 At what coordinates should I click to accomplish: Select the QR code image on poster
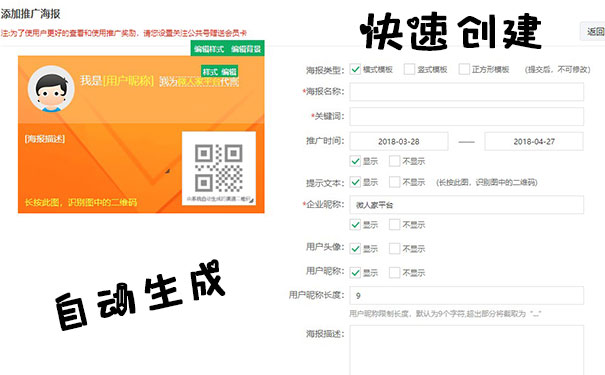tap(219, 168)
